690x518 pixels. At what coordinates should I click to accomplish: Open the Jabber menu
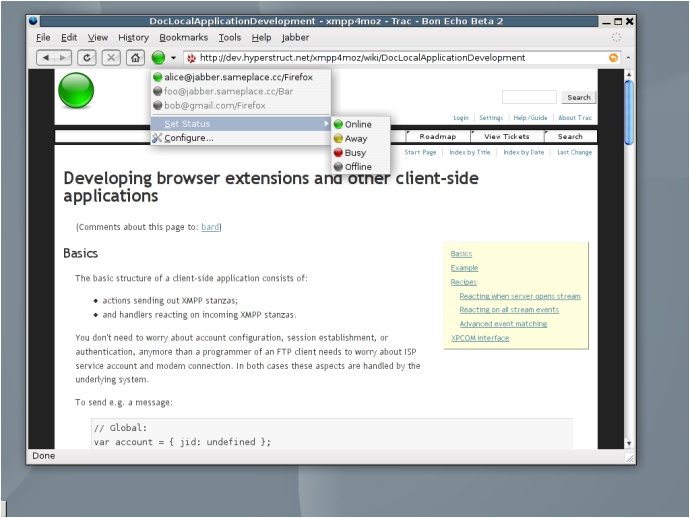click(x=295, y=37)
